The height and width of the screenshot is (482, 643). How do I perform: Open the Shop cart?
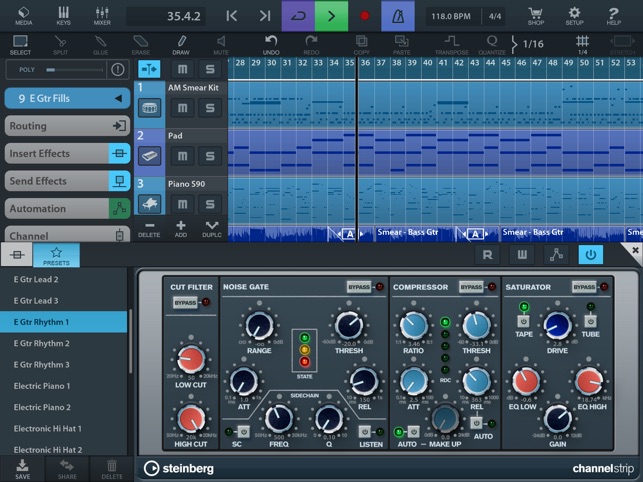(536, 15)
